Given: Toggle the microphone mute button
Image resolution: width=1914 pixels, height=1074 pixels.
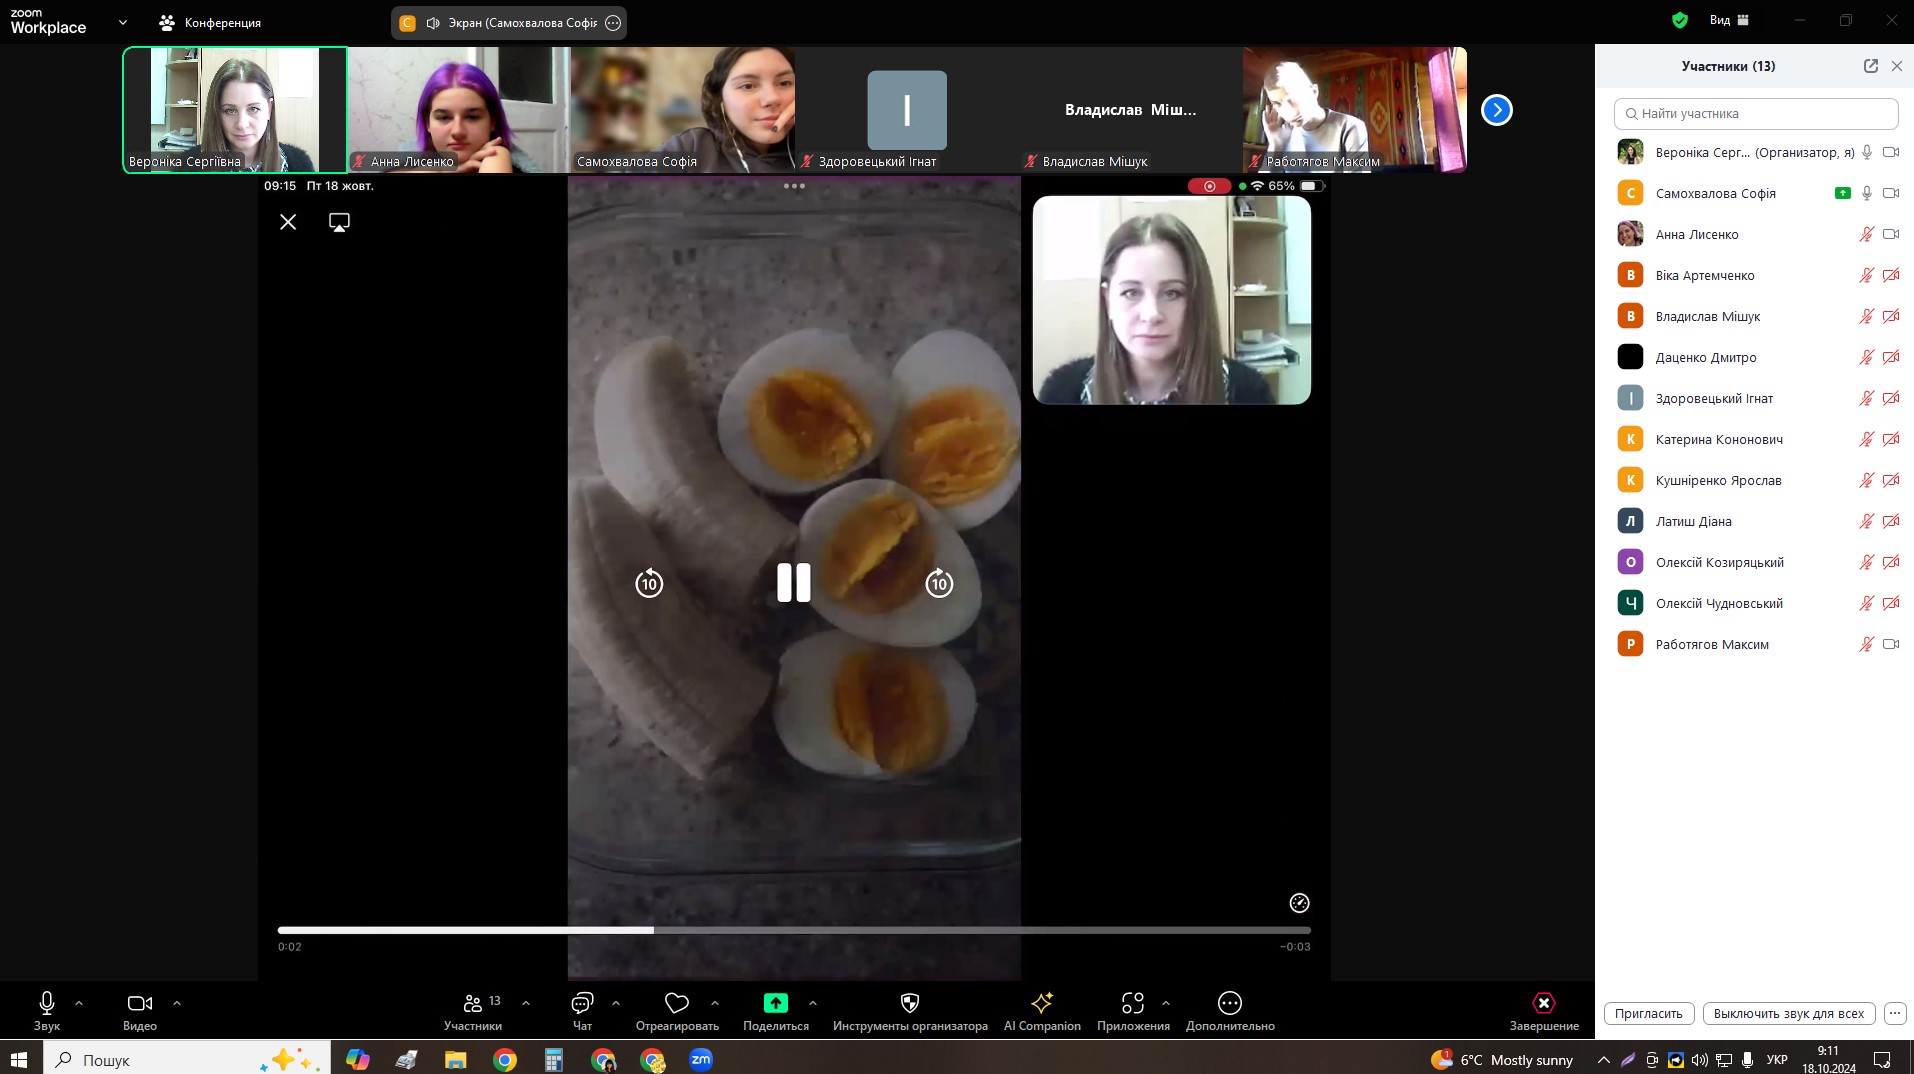Looking at the screenshot, I should [x=46, y=1003].
